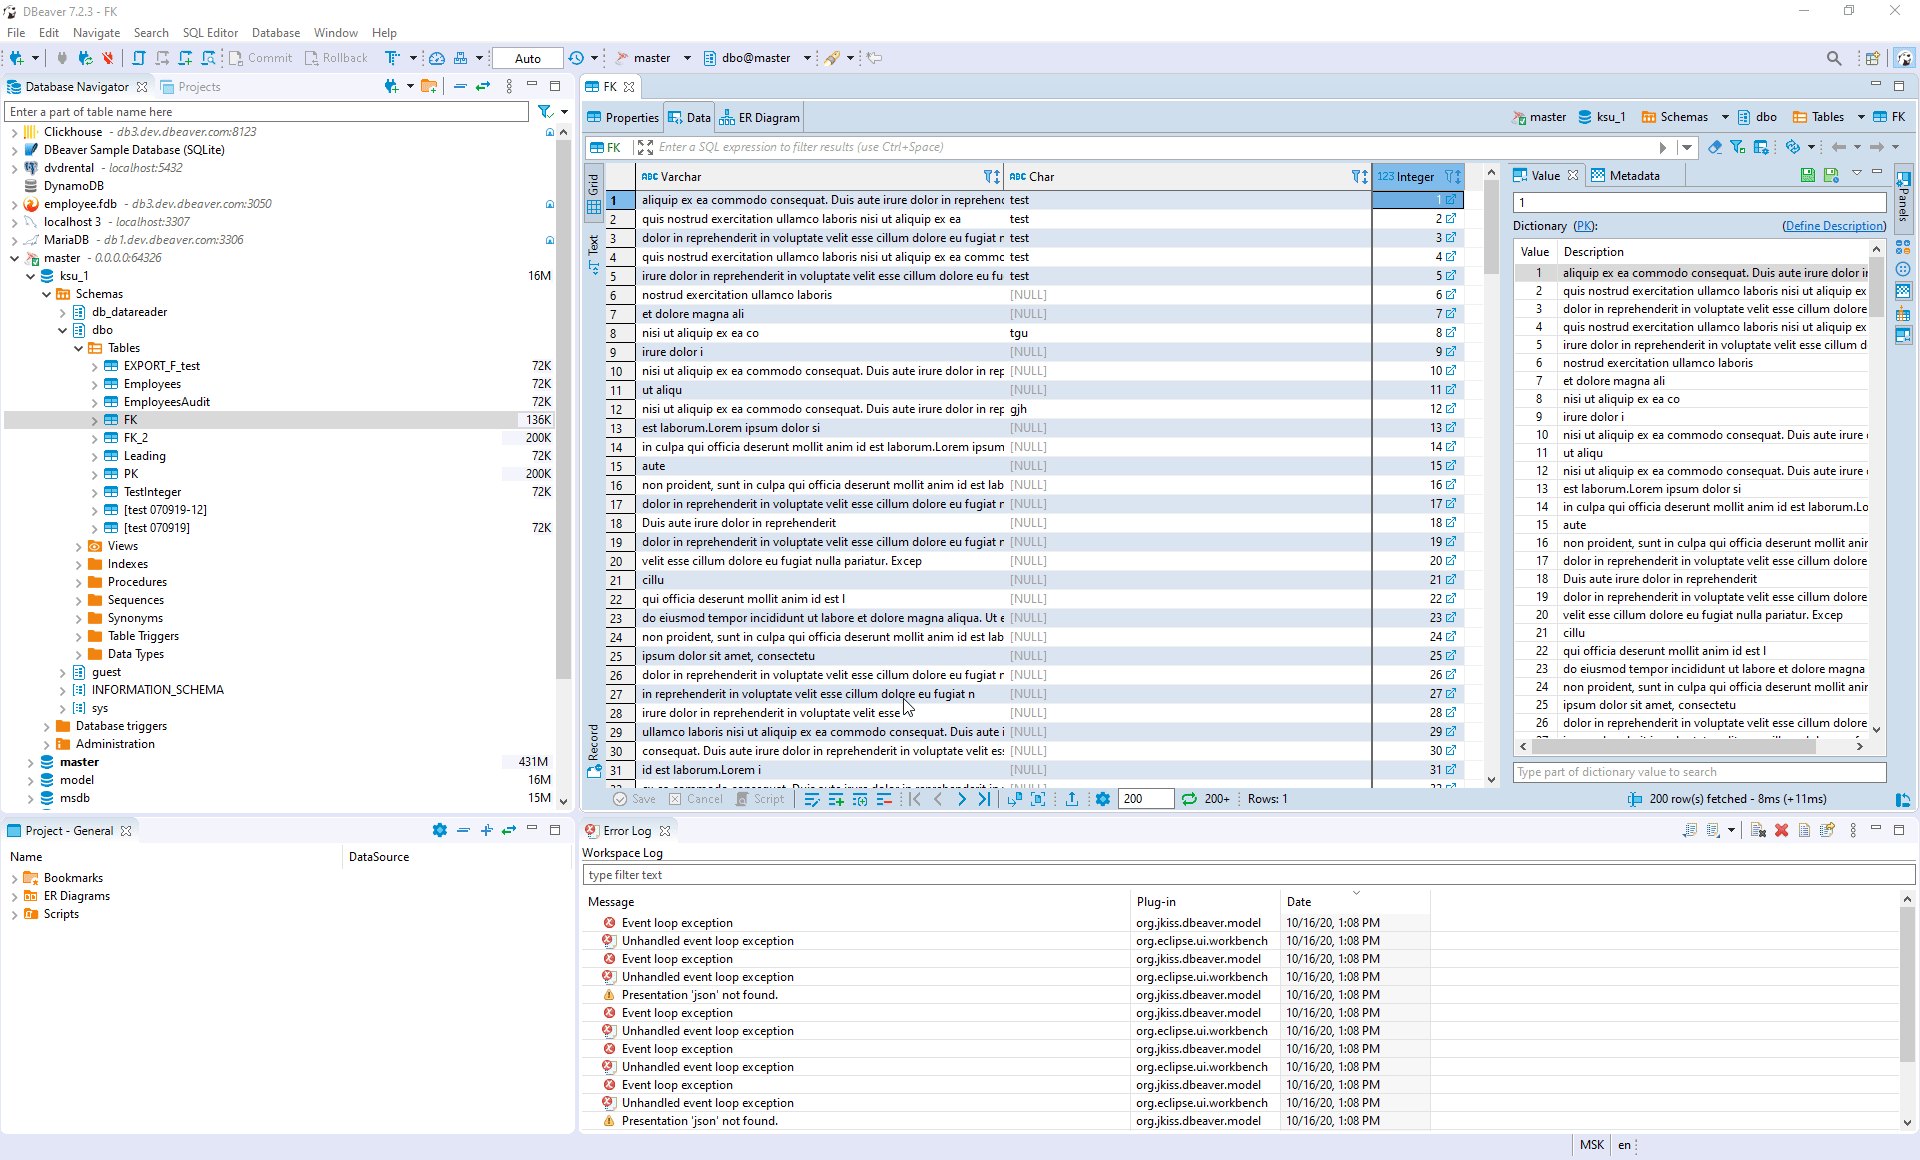Click the Delete row icon in results toolbar
The height and width of the screenshot is (1160, 1920).
click(884, 799)
